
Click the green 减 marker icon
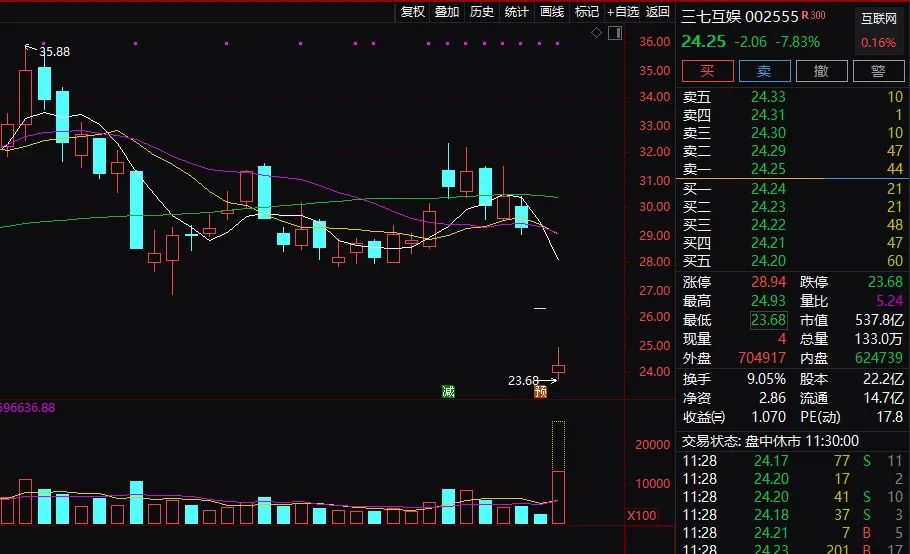click(x=449, y=391)
